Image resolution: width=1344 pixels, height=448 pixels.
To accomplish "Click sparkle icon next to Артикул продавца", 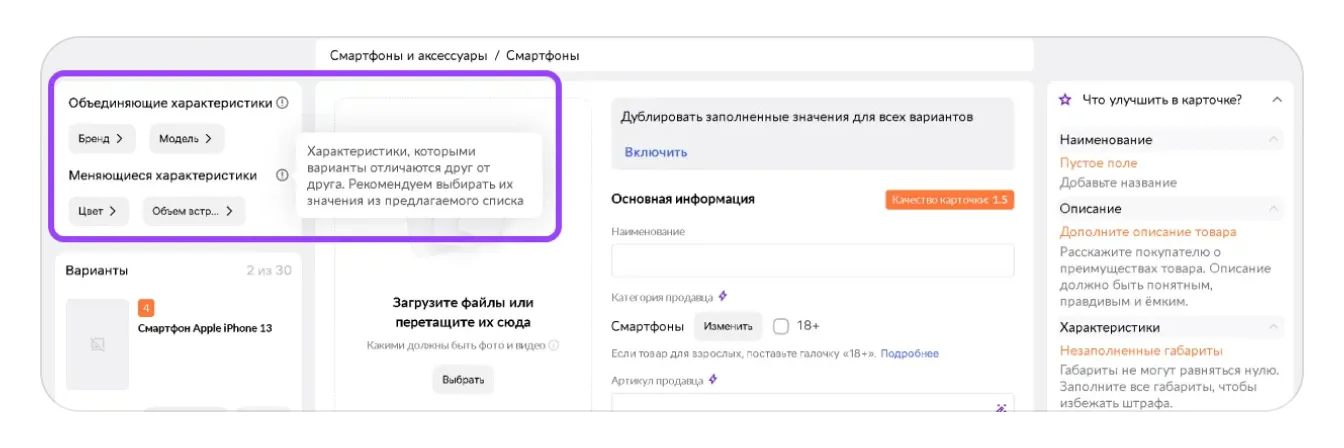I will [x=711, y=380].
